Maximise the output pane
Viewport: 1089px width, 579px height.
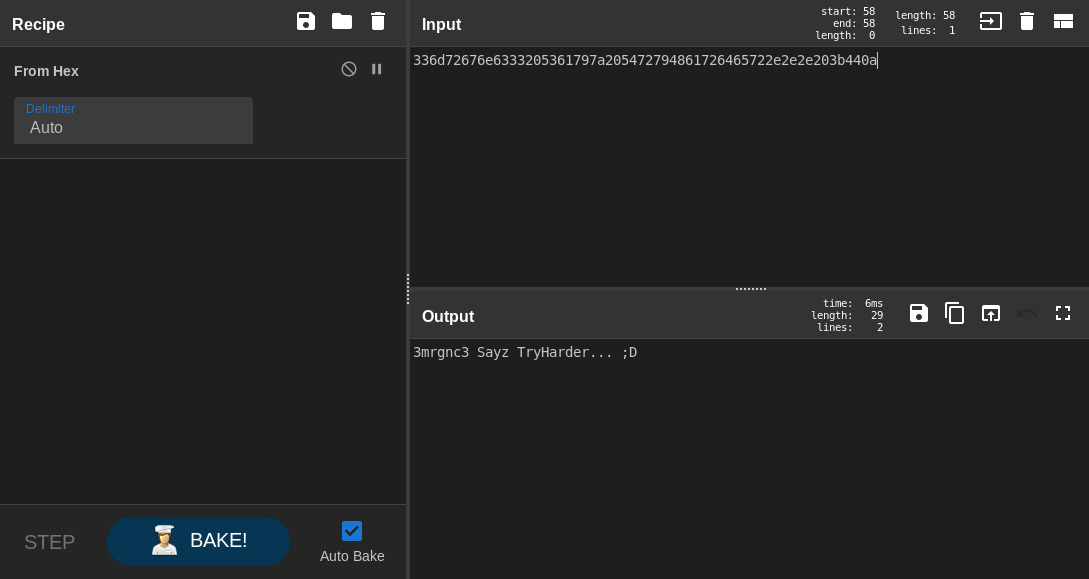(1063, 313)
